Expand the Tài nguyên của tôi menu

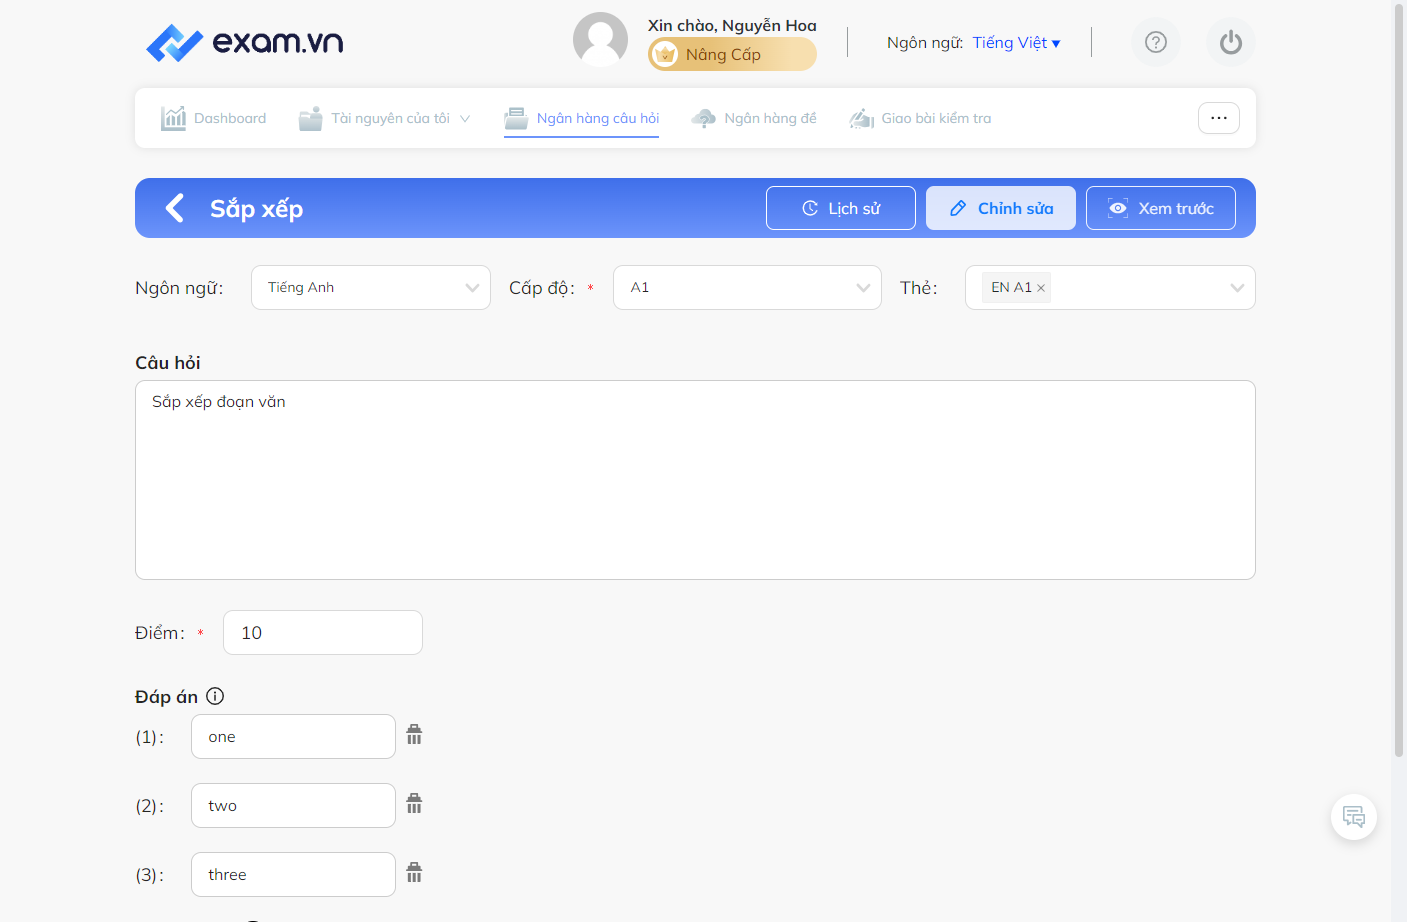[x=385, y=118]
